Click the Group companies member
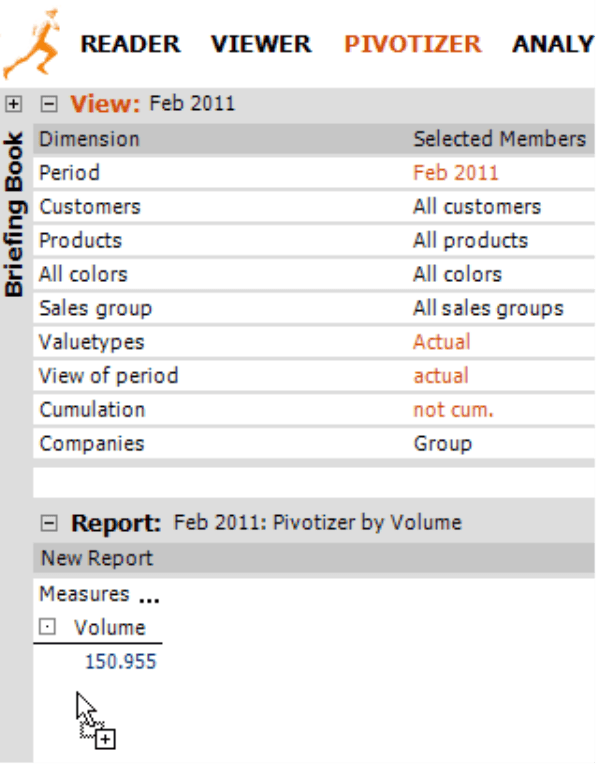The height and width of the screenshot is (764, 596). [442, 444]
